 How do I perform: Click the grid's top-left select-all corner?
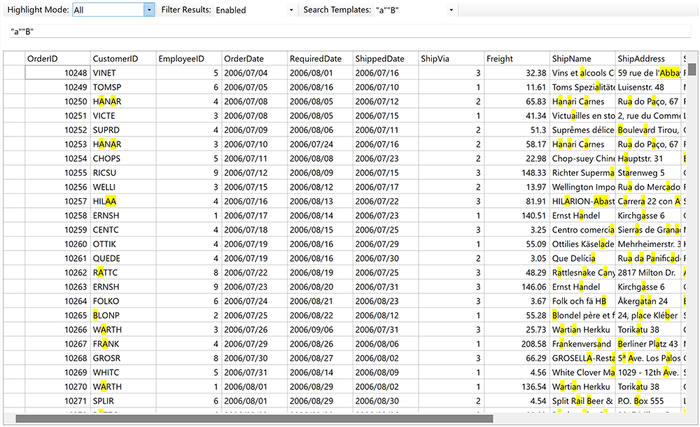pyautogui.click(x=12, y=58)
